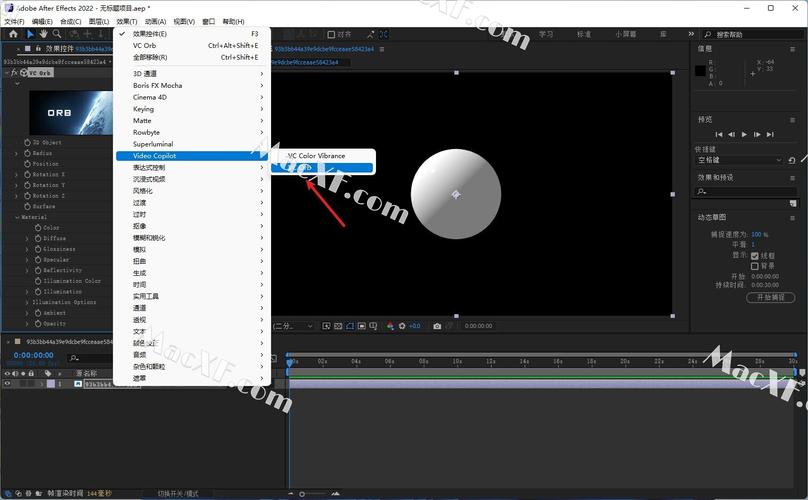Screen dimensions: 808x500
Task: Toggle Glossiness stopwatch icon
Action: (x=38, y=249)
